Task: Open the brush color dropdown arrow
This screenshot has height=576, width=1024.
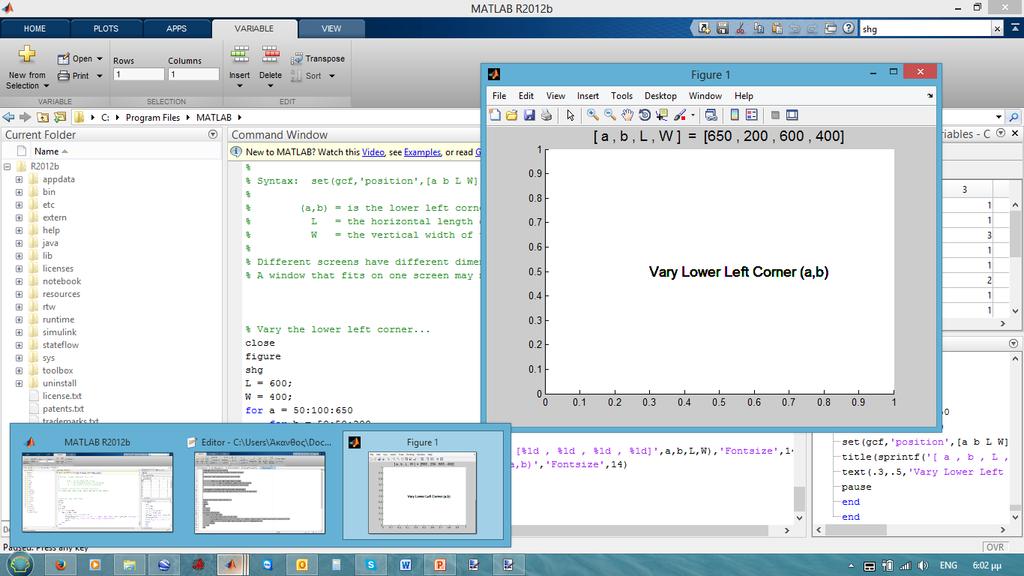Action: click(x=692, y=116)
